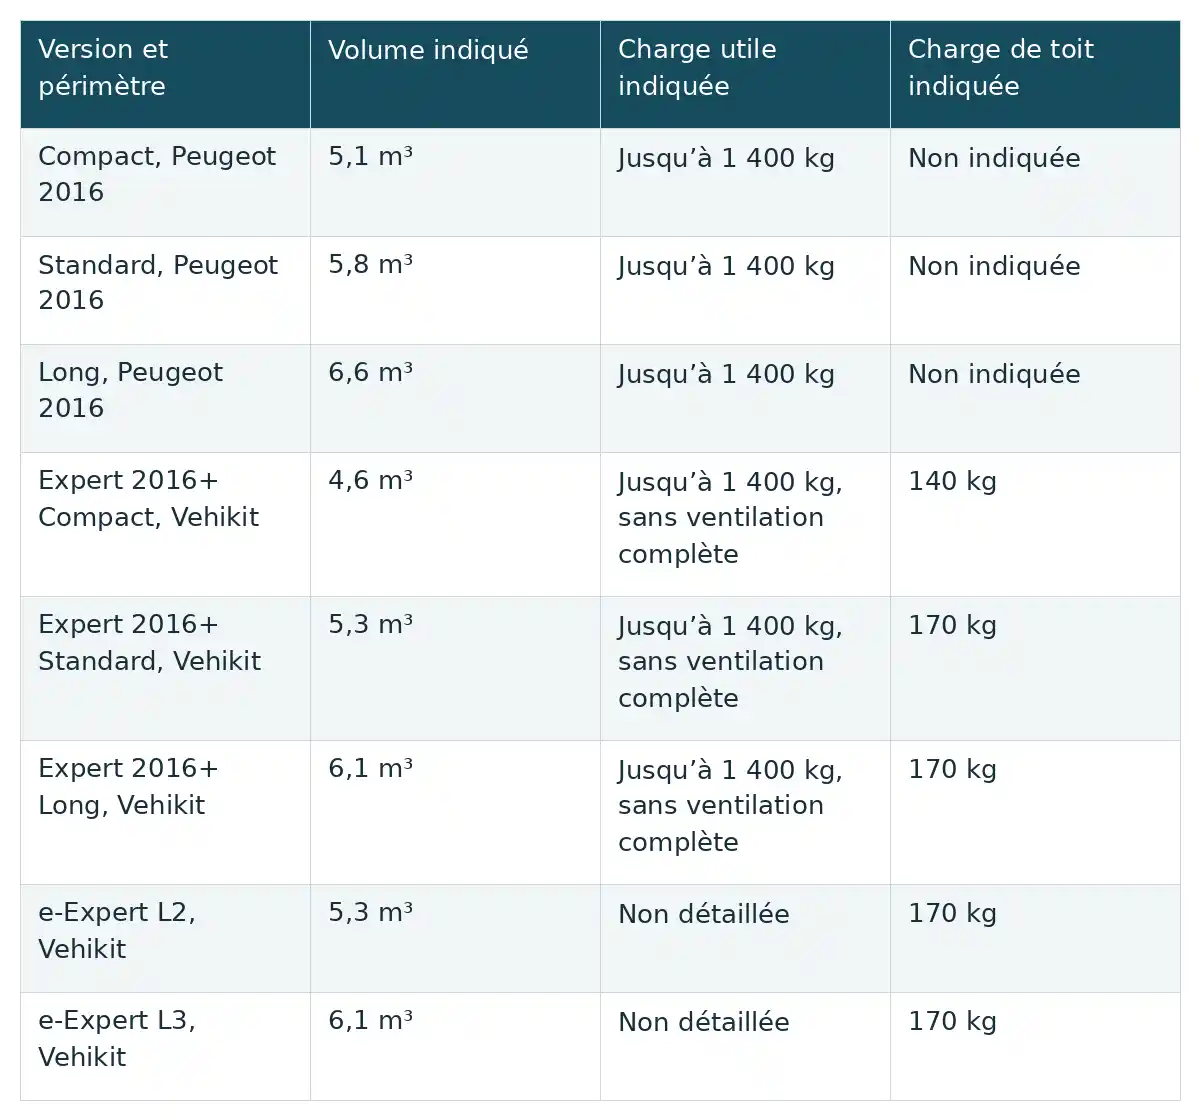Click the payload cell for Expert Compact Vehikit
This screenshot has width=1200, height=1120.
click(745, 525)
